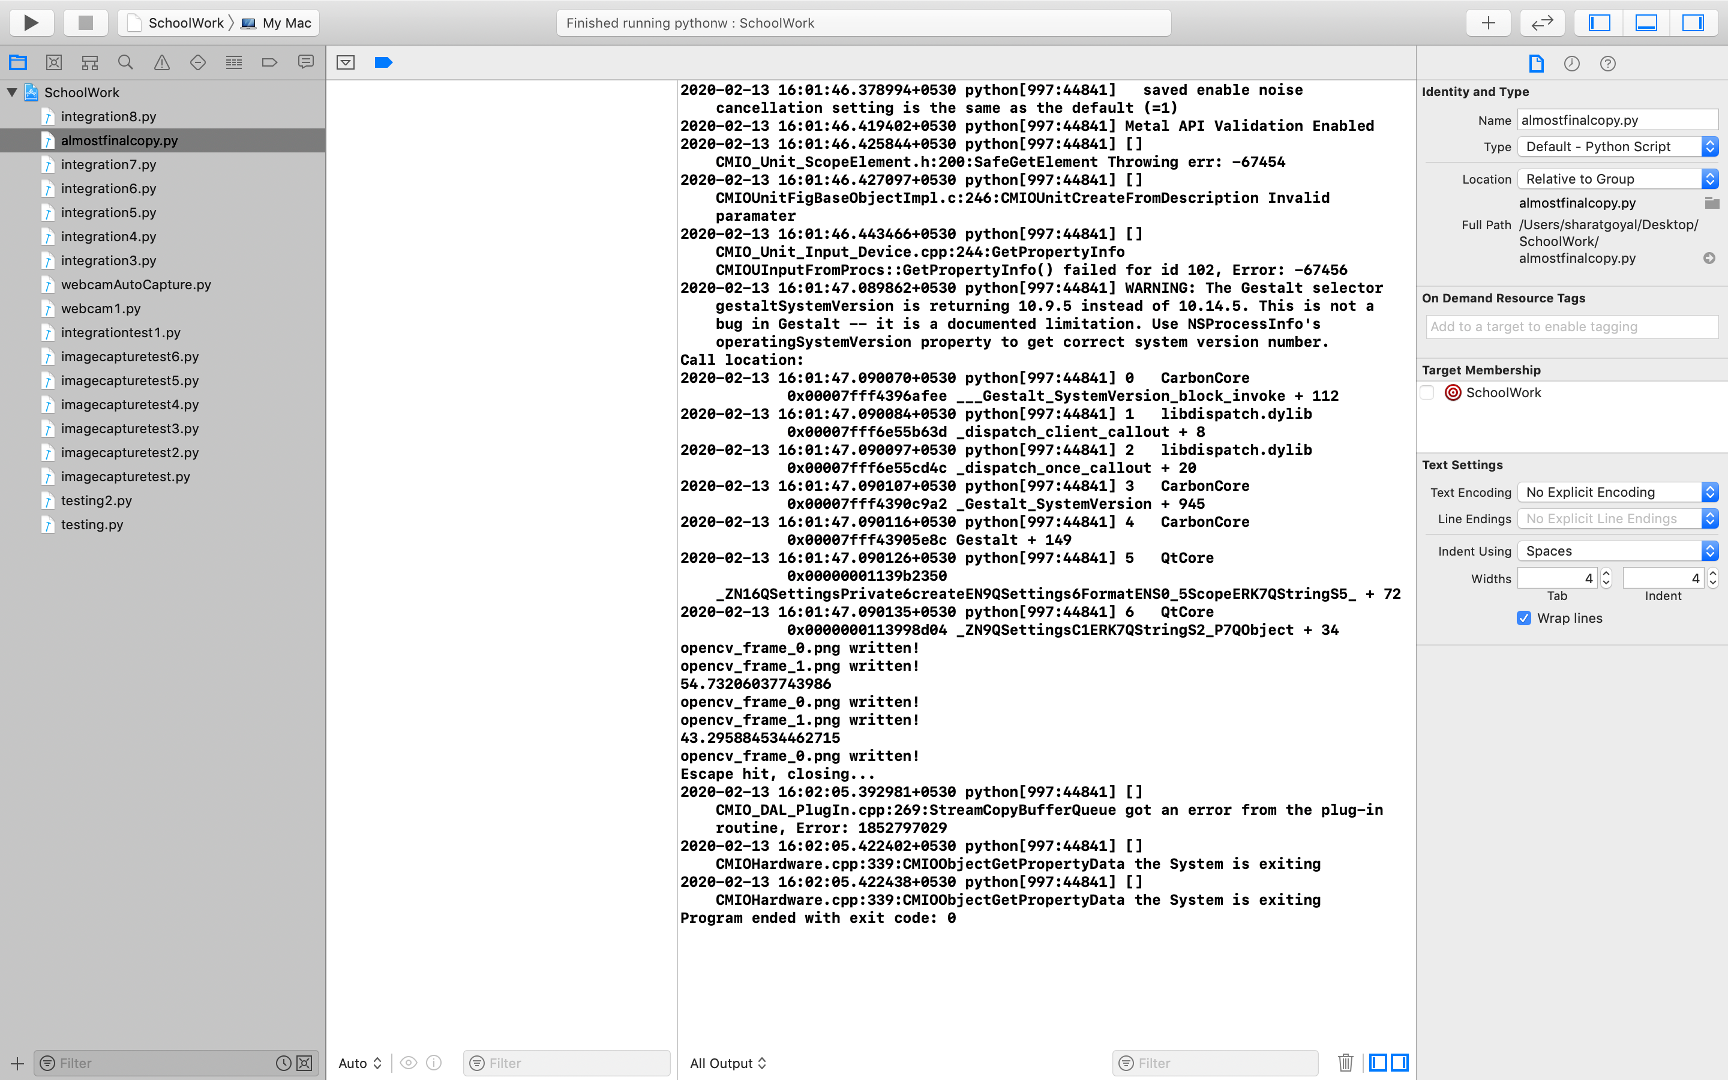Toggle the variables view pane
The image size is (1728, 1080).
coord(1378,1063)
